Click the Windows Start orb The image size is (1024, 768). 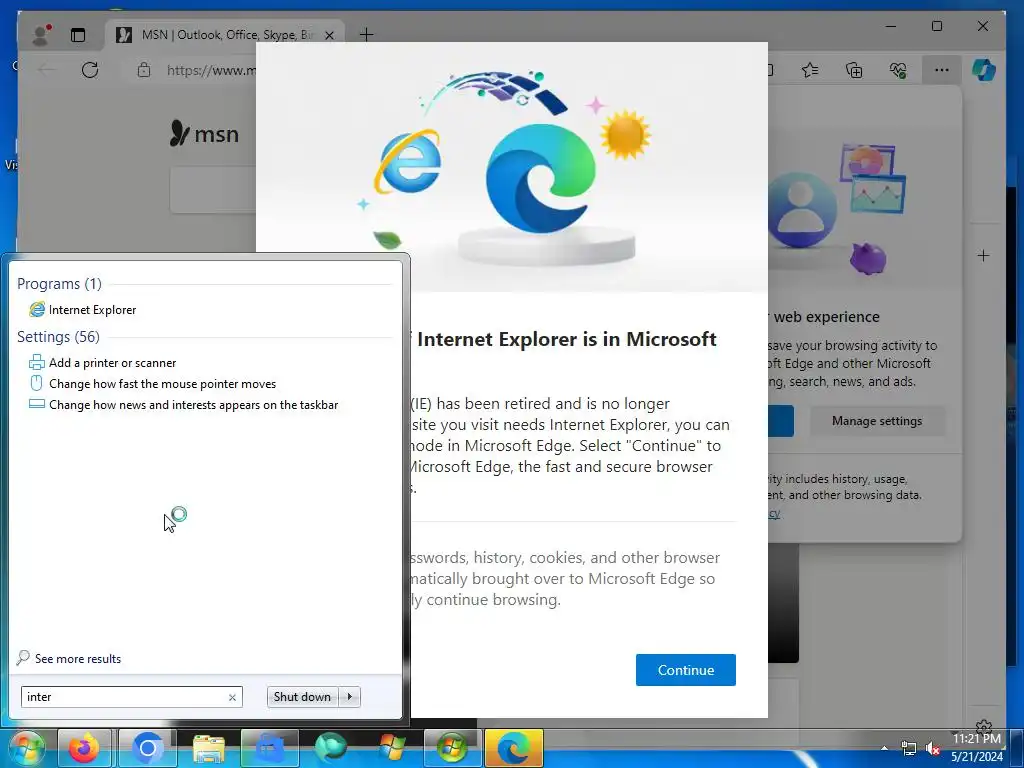pyautogui.click(x=26, y=748)
